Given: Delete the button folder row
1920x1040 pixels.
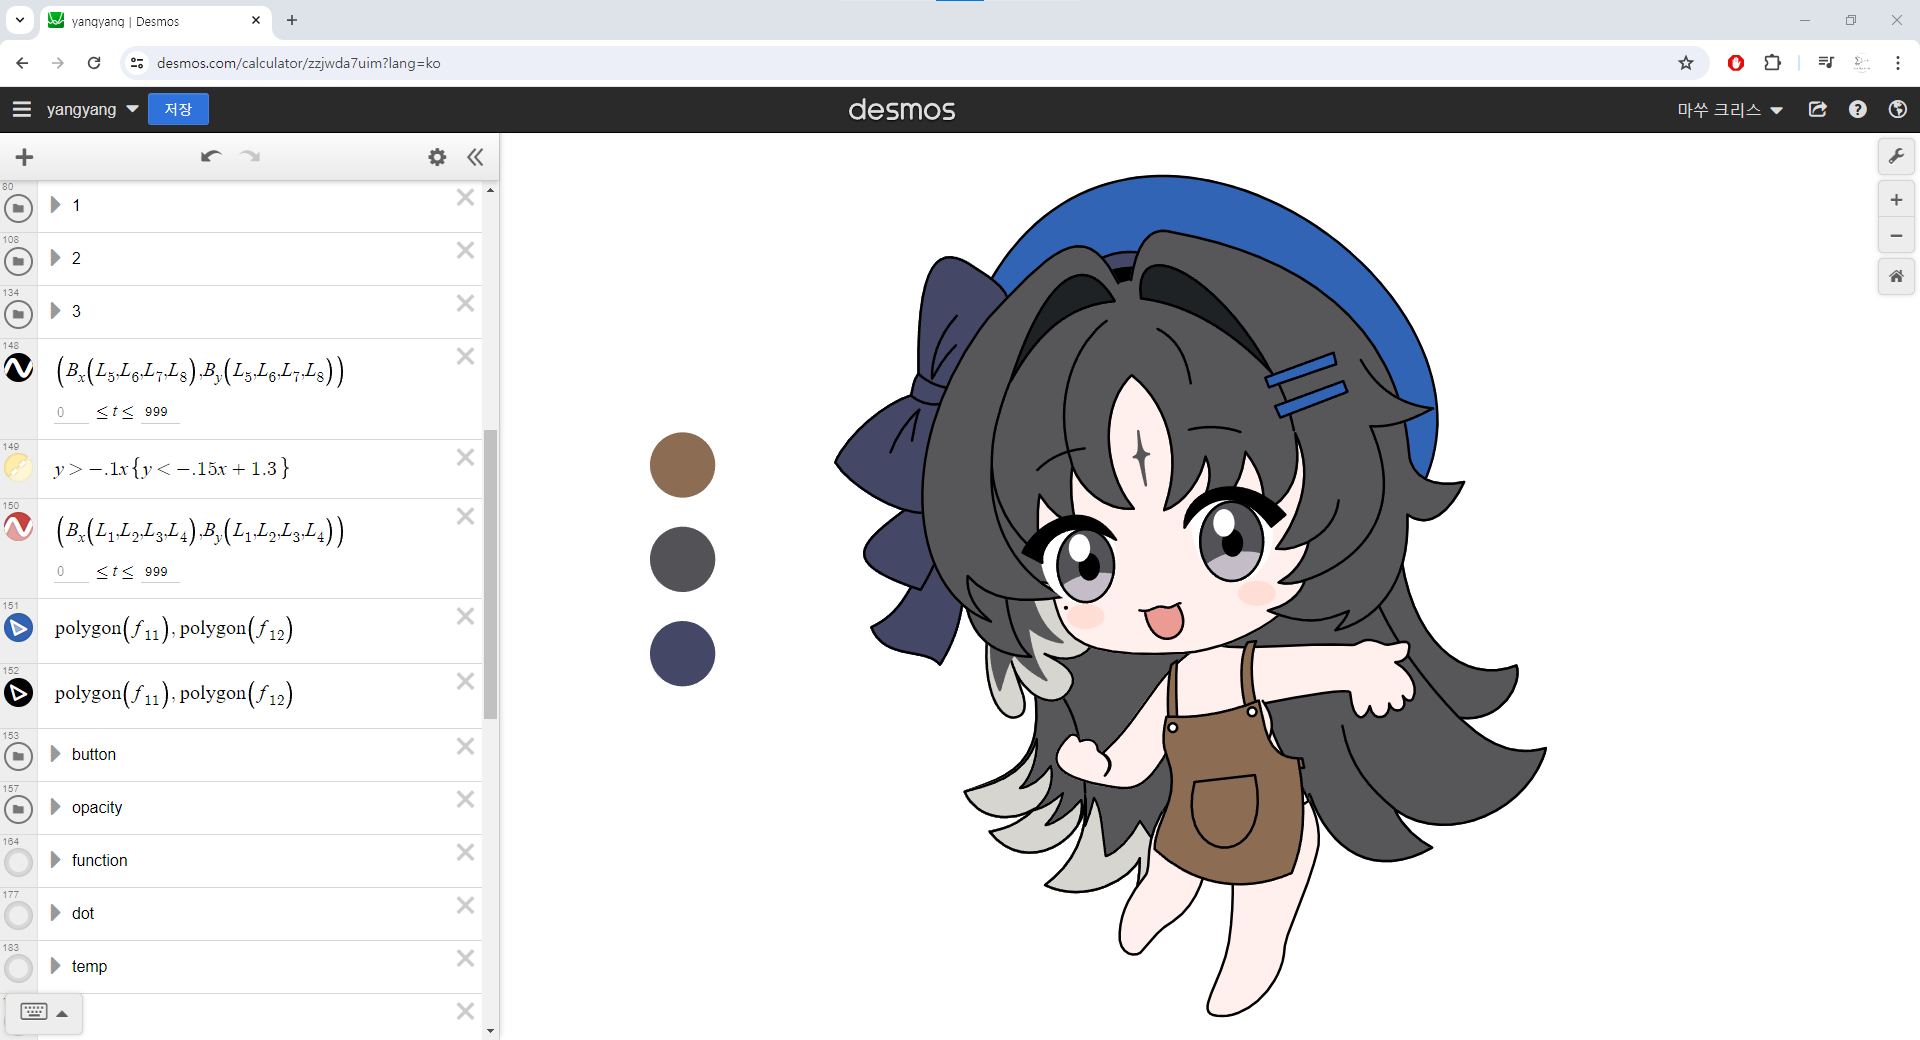Looking at the screenshot, I should click(x=465, y=746).
